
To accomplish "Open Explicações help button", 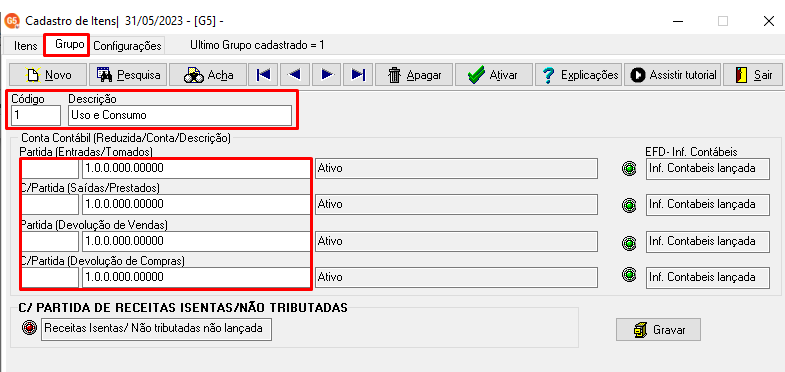I will [578, 75].
